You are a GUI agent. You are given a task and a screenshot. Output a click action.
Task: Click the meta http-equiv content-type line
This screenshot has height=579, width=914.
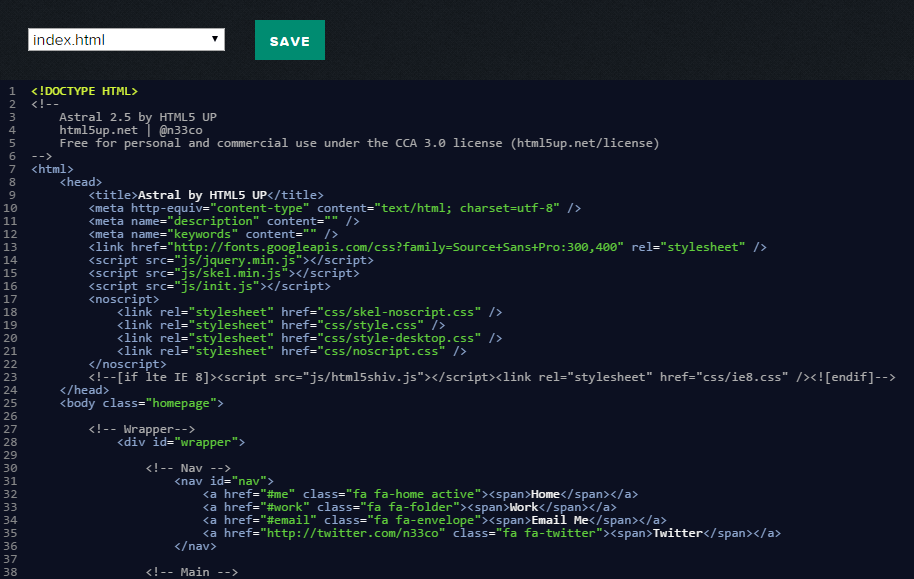[335, 208]
